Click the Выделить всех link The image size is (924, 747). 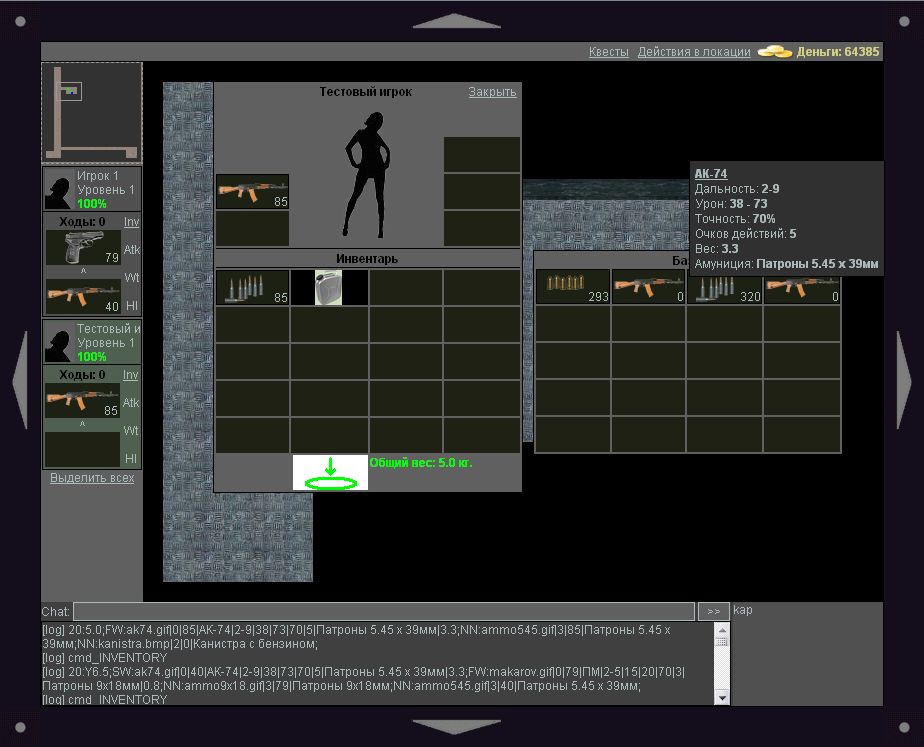click(92, 478)
